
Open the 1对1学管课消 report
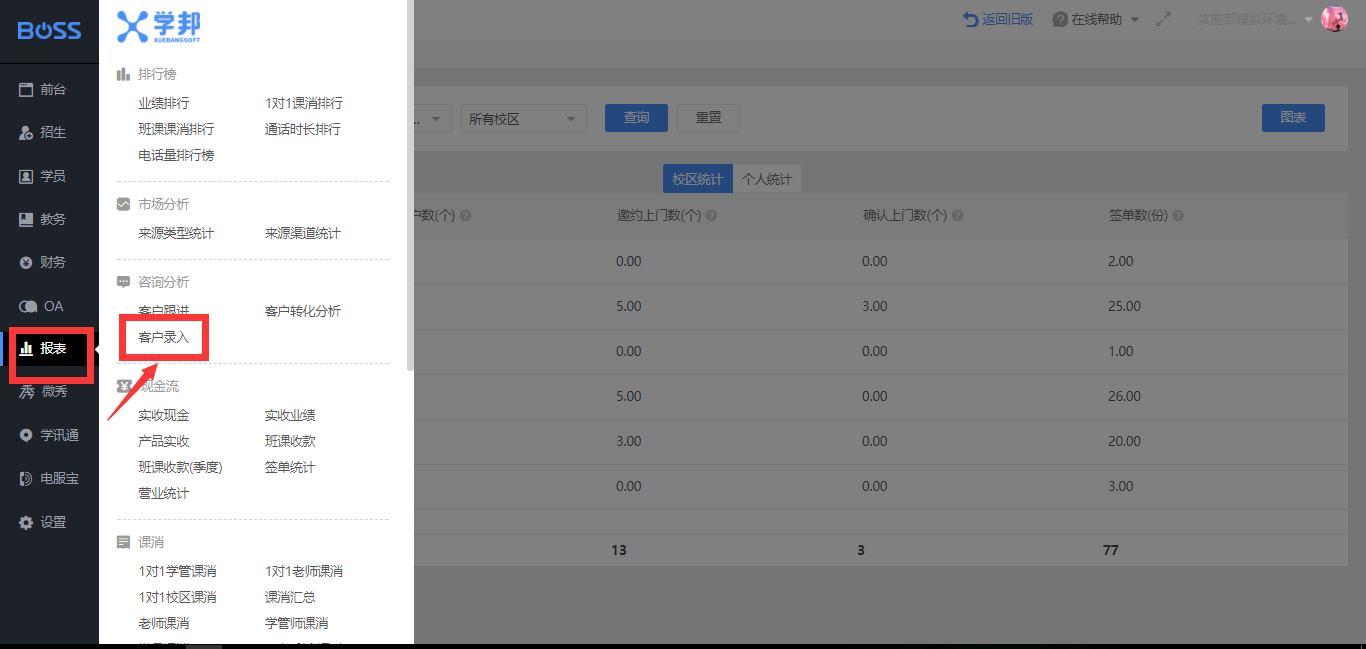(177, 571)
